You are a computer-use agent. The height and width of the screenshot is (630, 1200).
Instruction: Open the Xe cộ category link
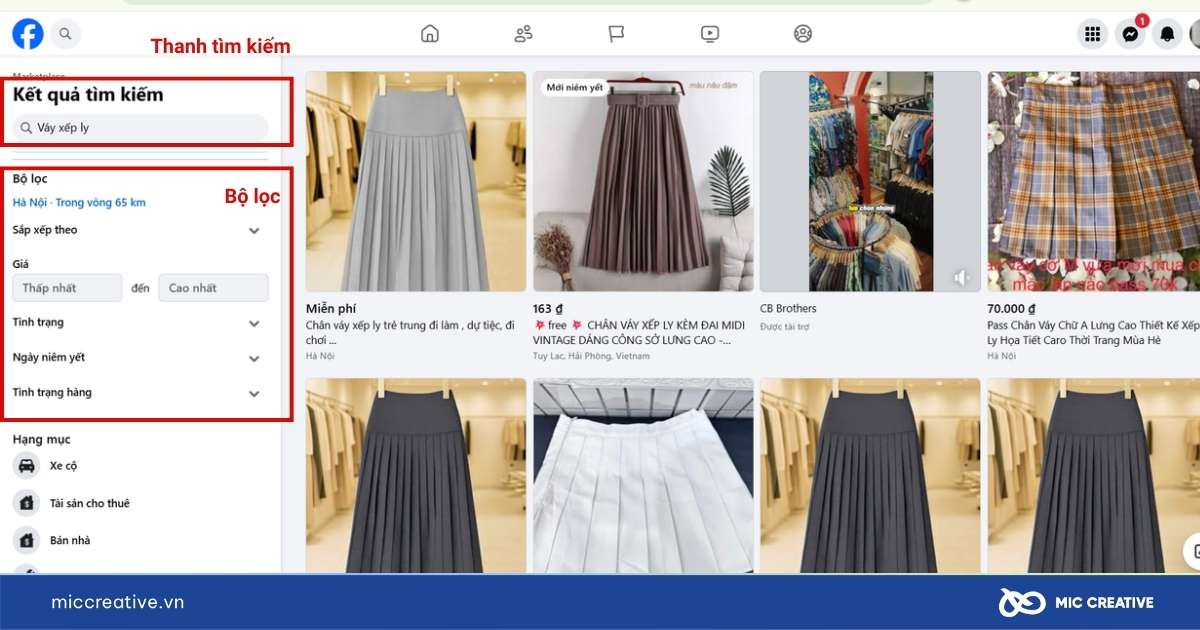point(63,466)
